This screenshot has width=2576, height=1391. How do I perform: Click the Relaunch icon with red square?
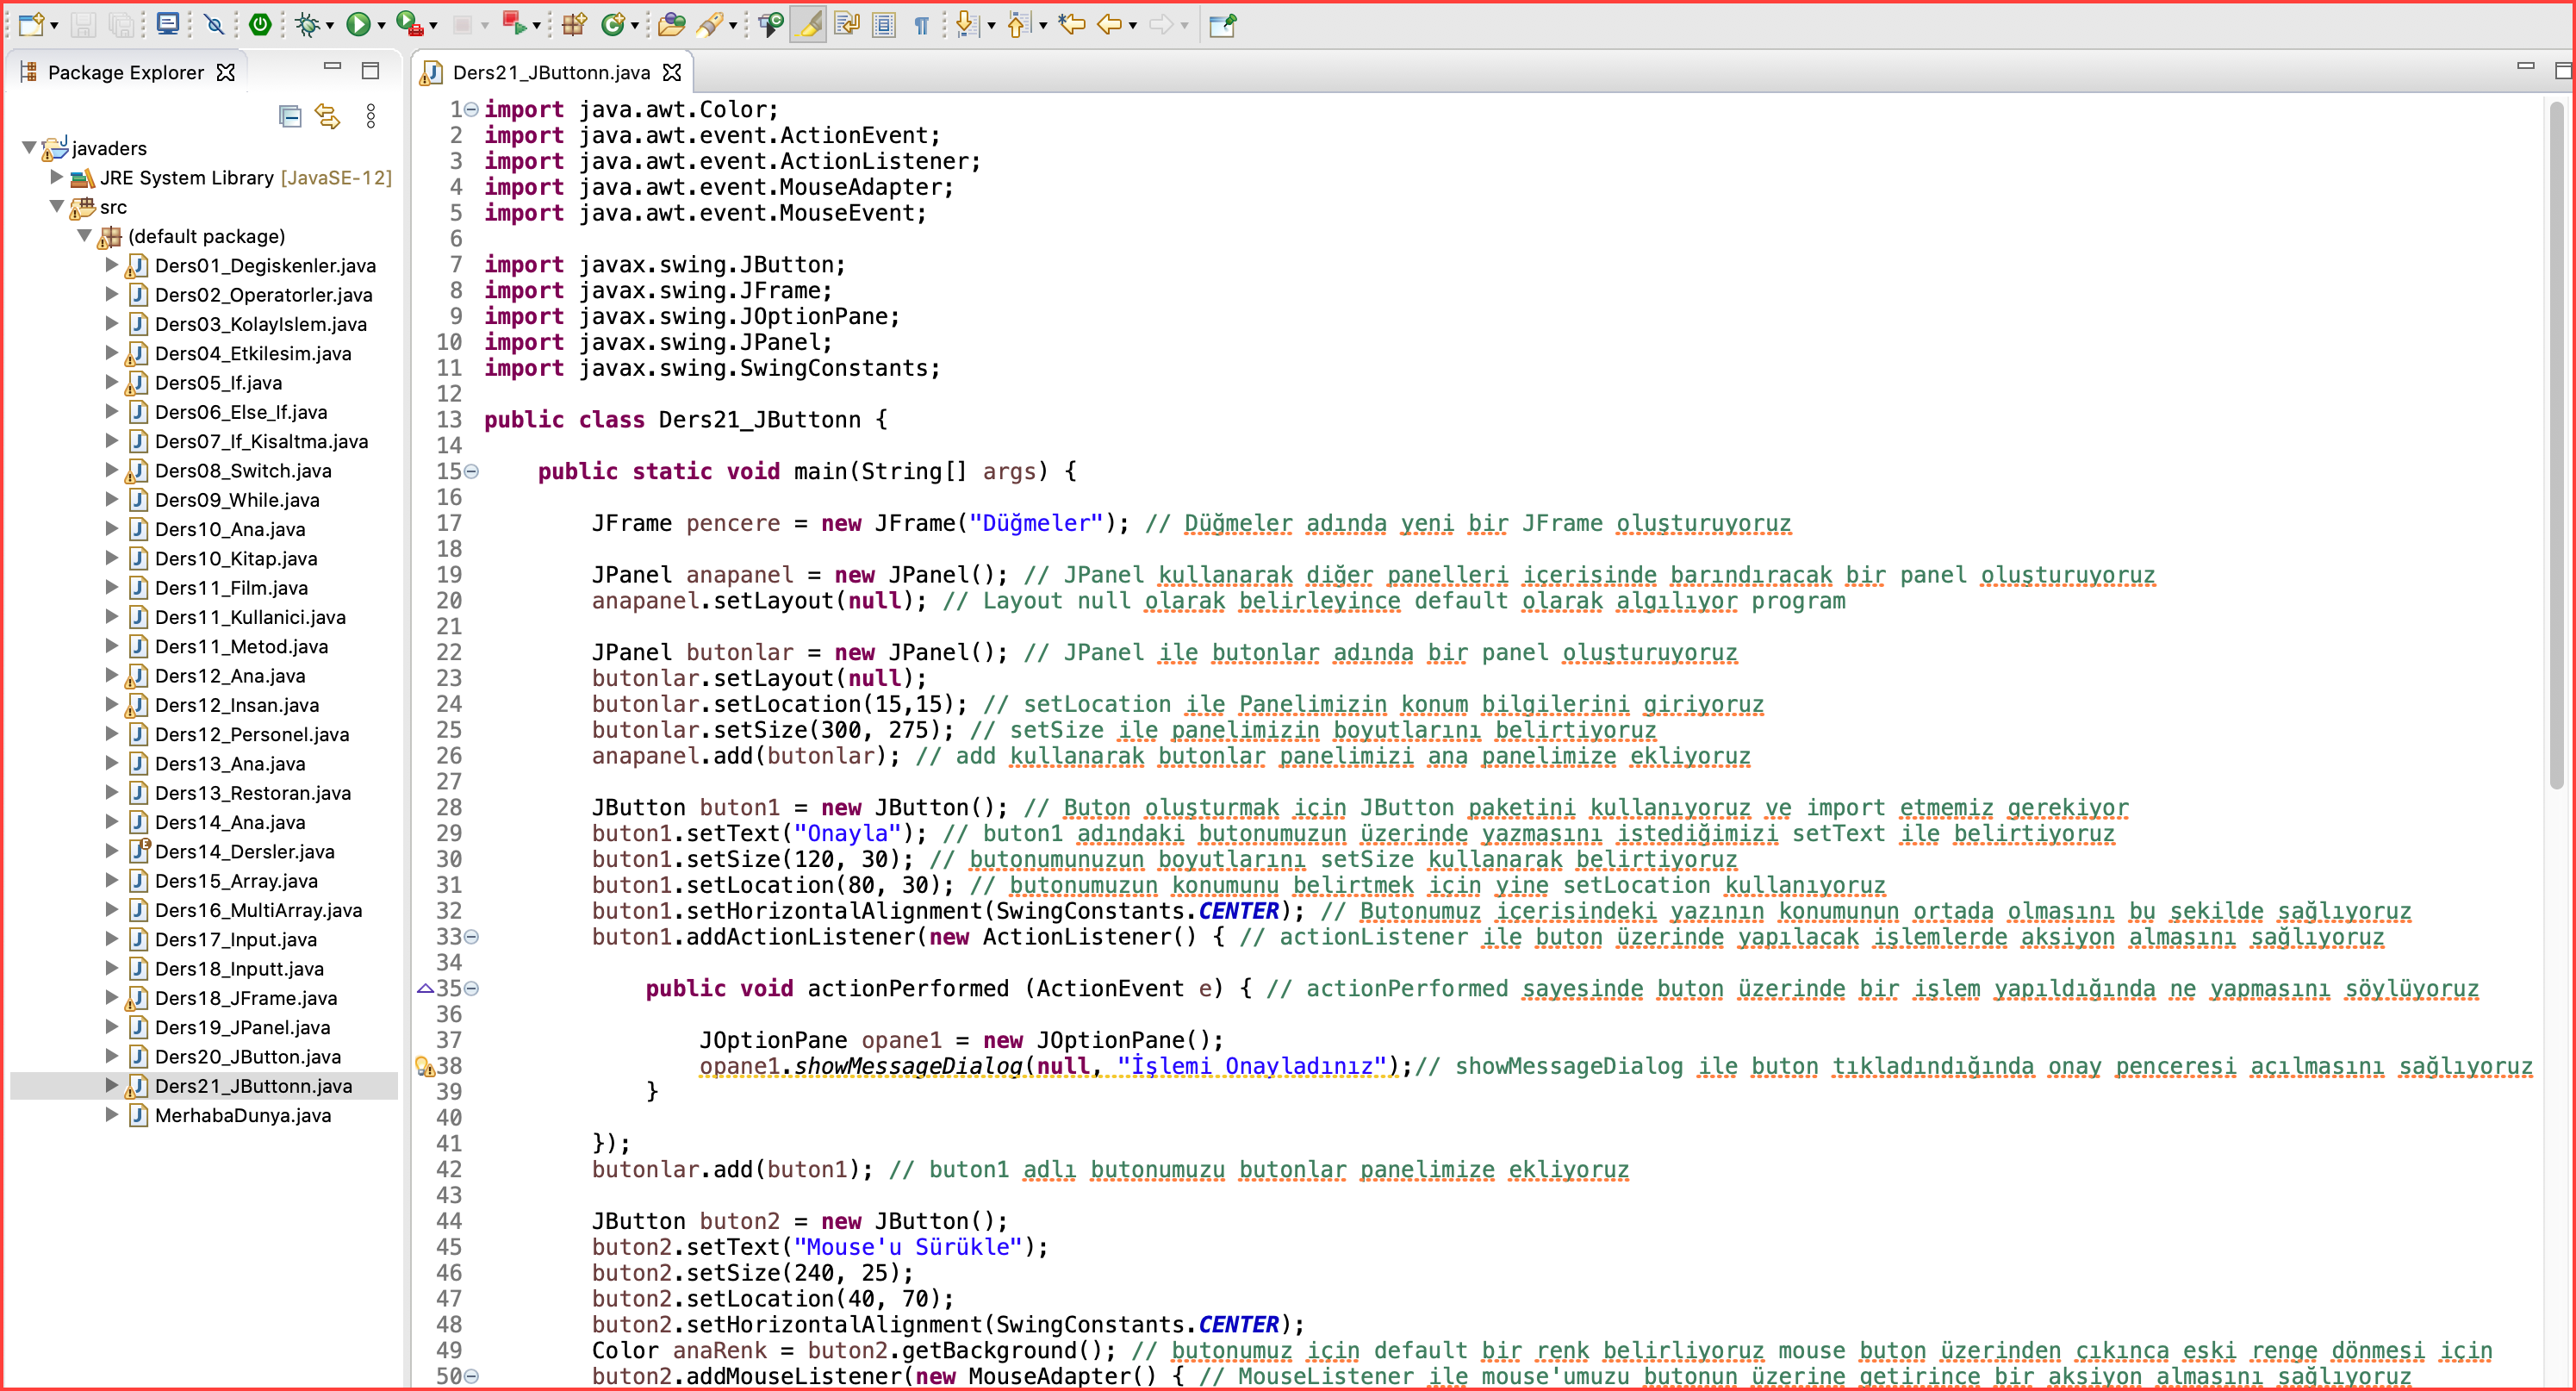click(x=514, y=24)
